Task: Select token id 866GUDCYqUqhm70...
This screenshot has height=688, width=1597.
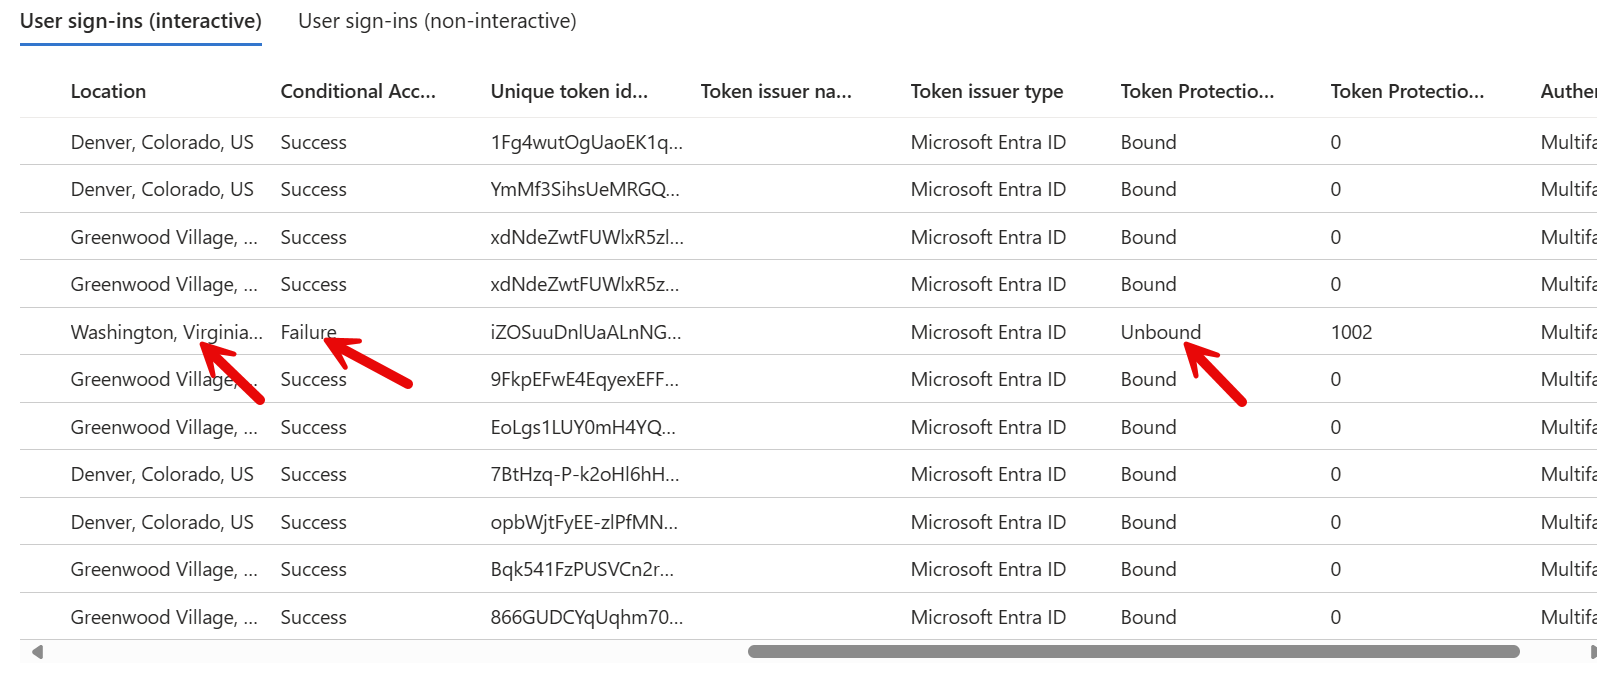Action: 587,617
